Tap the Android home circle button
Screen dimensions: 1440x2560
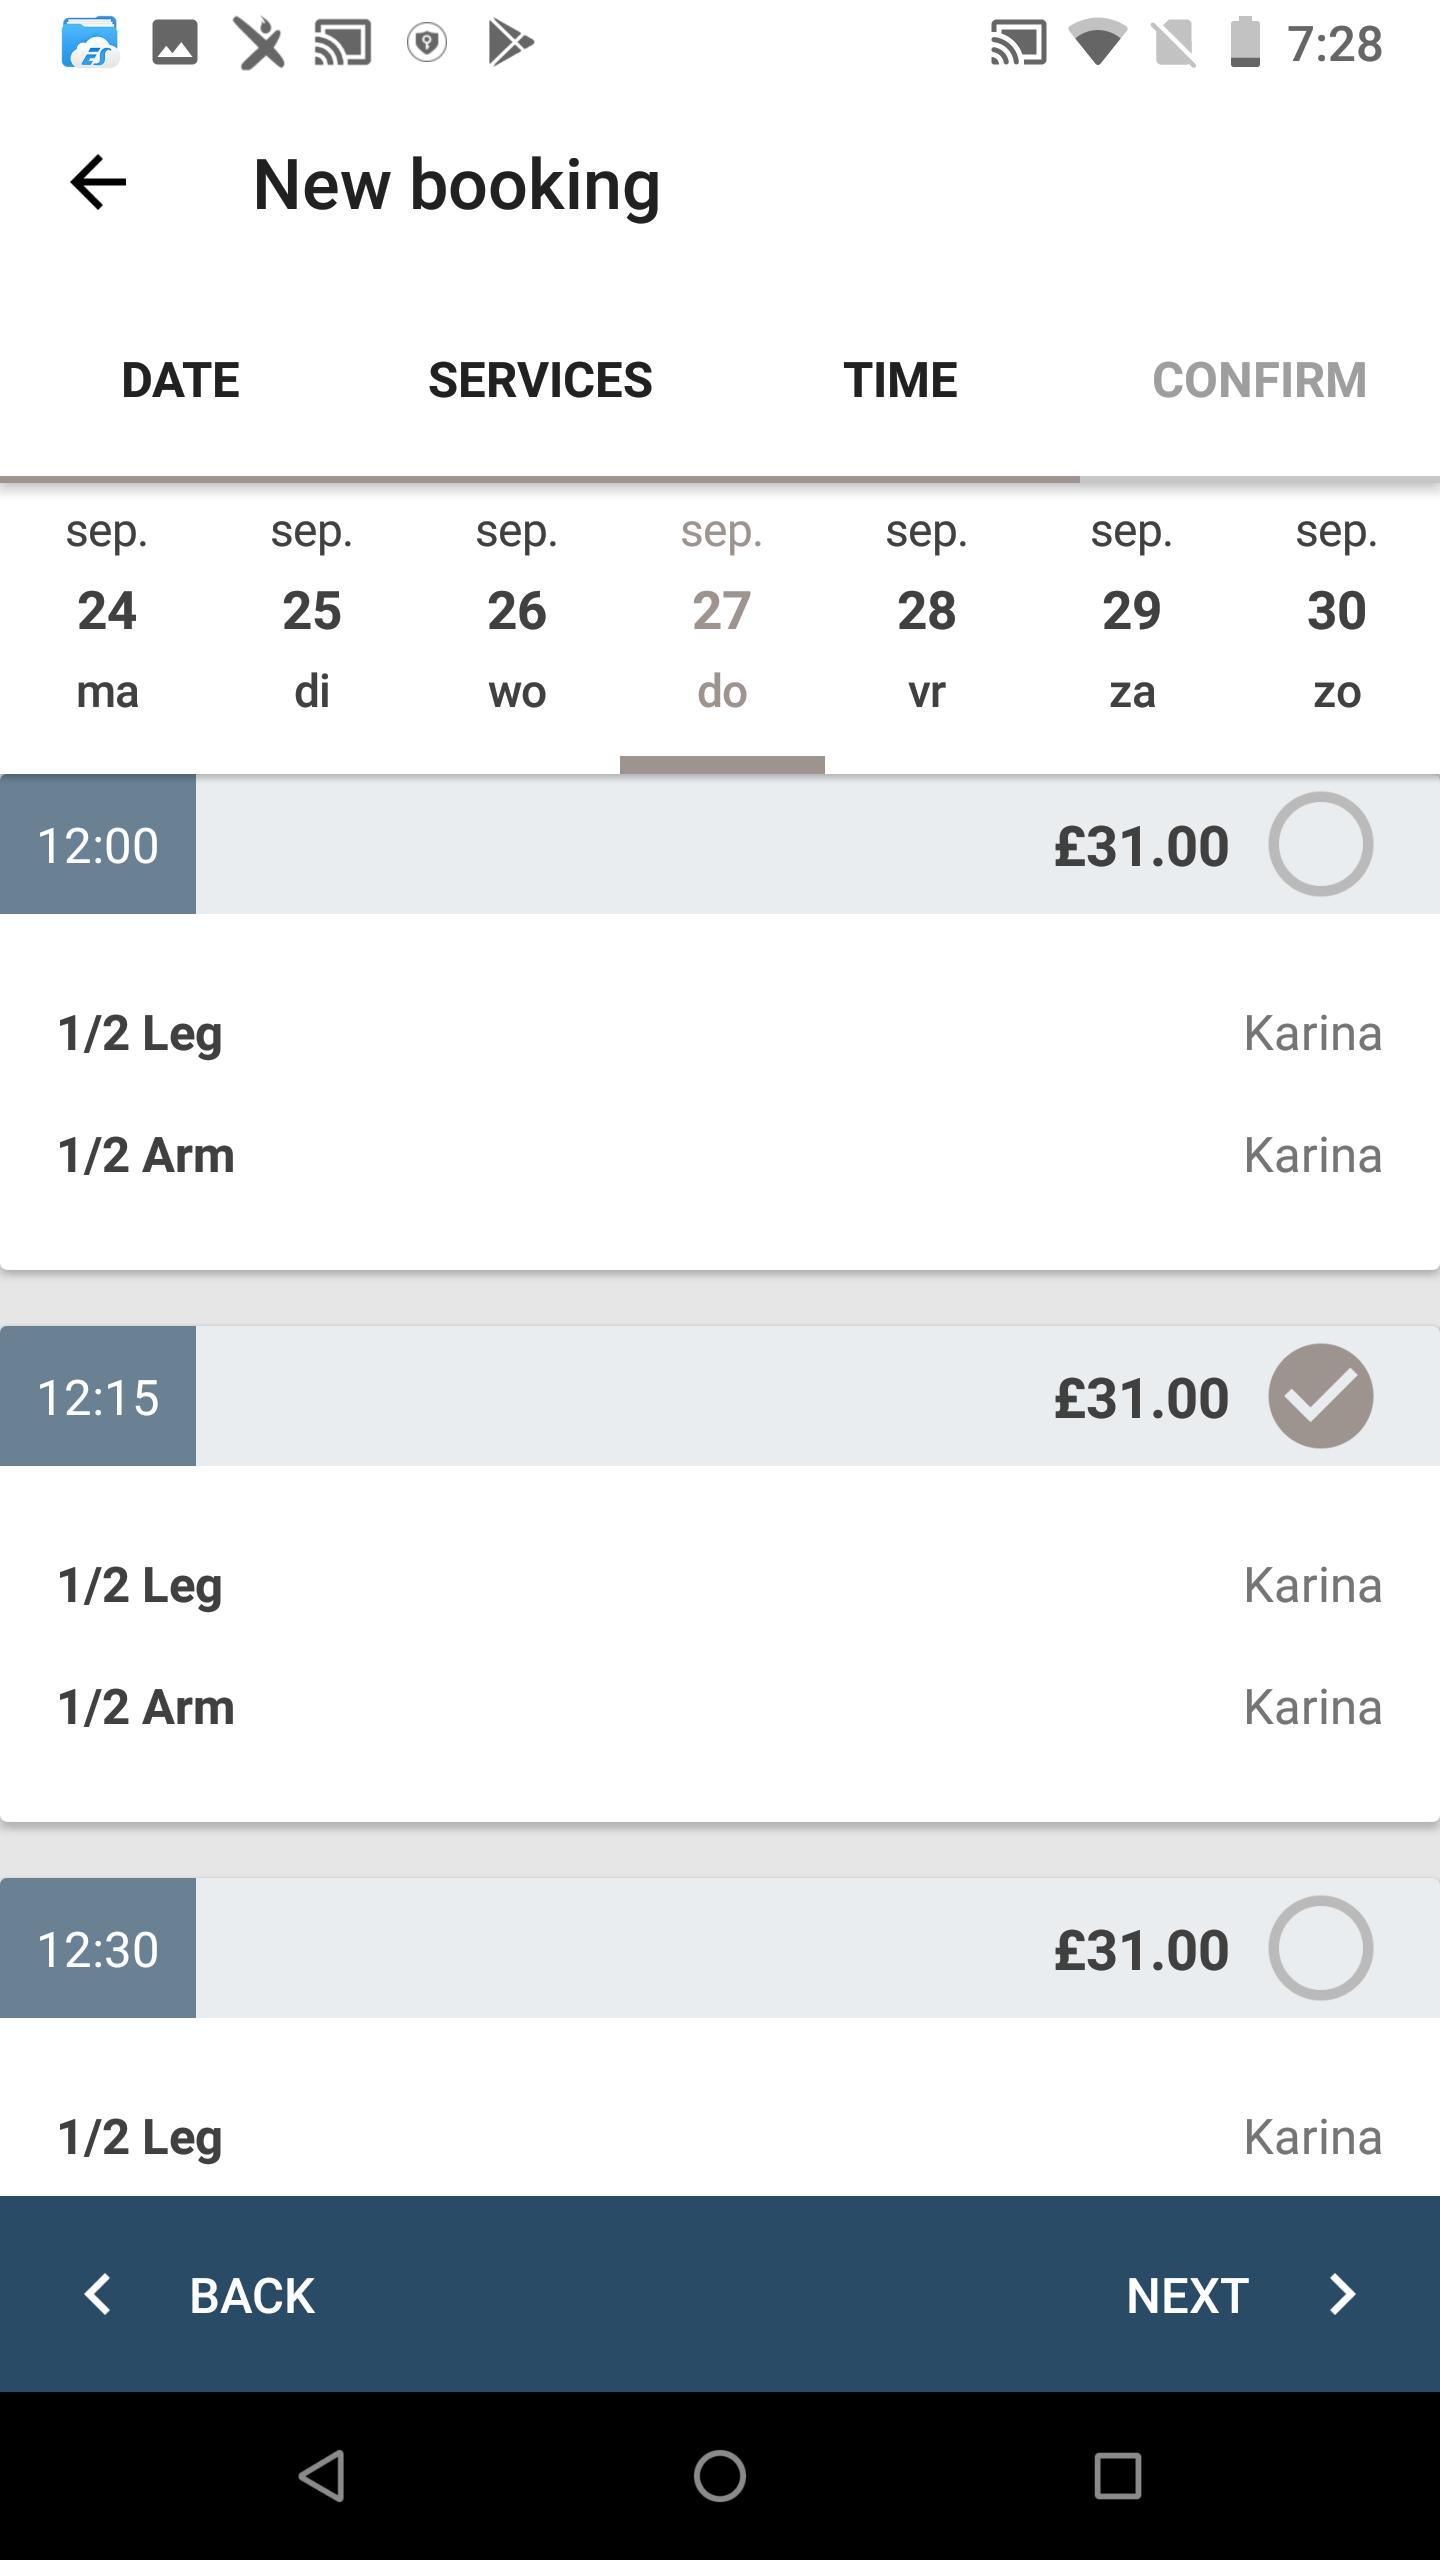720,2476
